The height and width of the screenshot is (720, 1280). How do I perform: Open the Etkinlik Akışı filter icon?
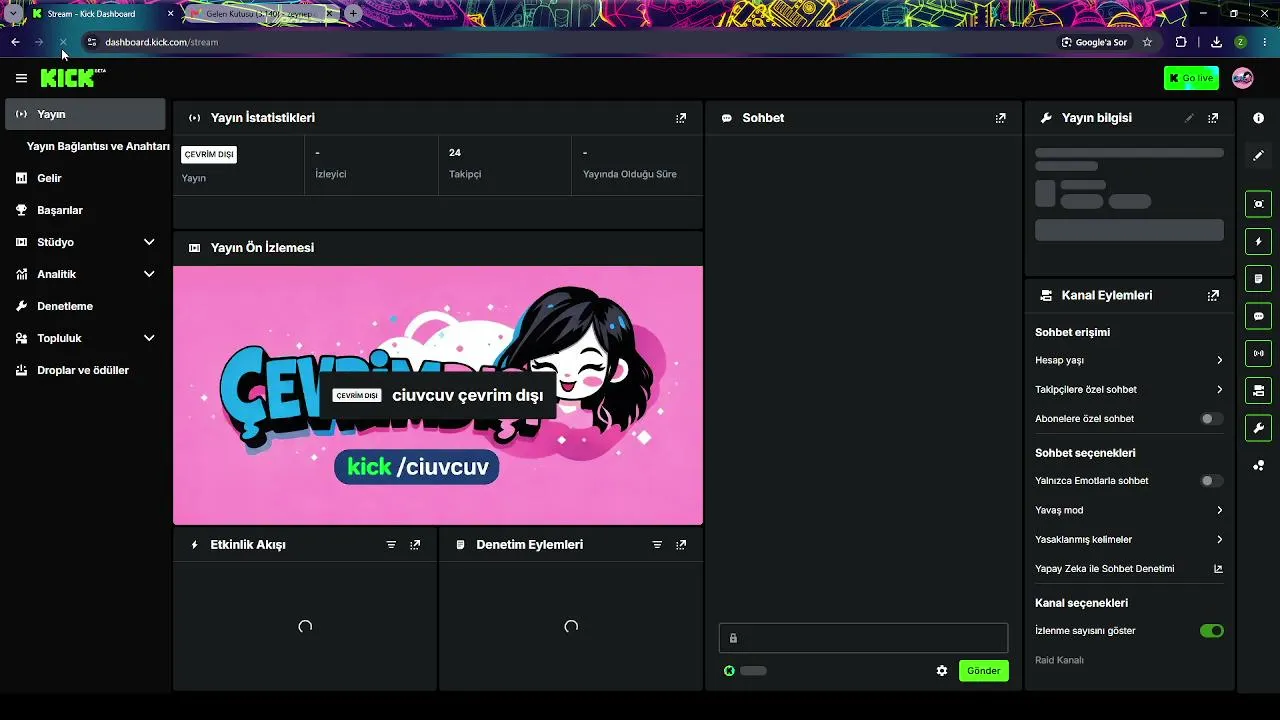coord(391,545)
